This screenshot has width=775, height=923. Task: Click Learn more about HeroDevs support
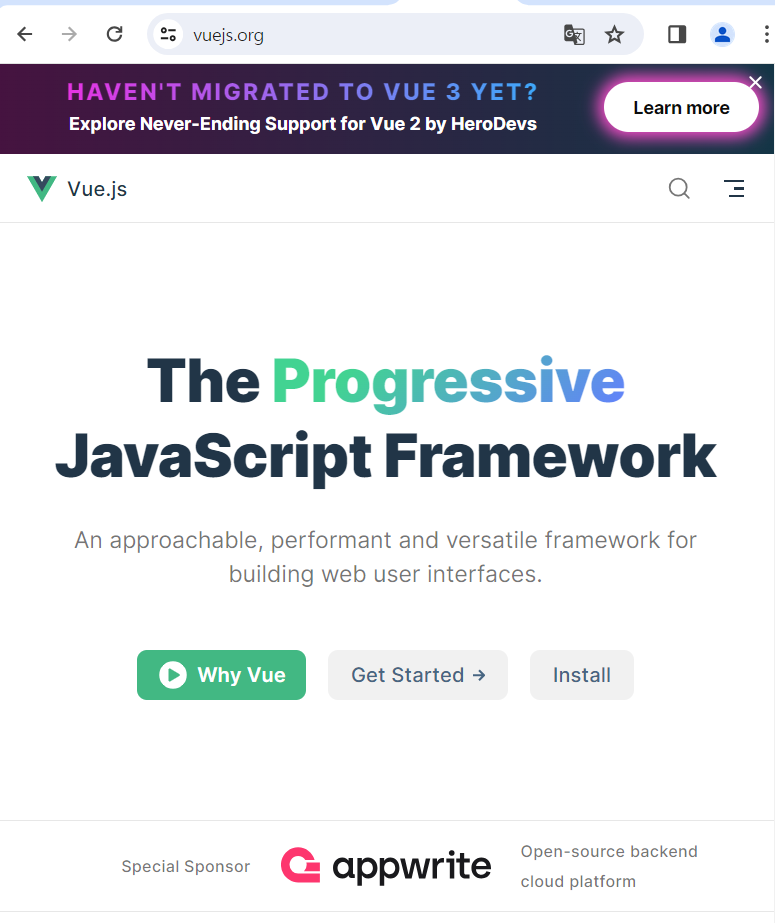click(681, 107)
